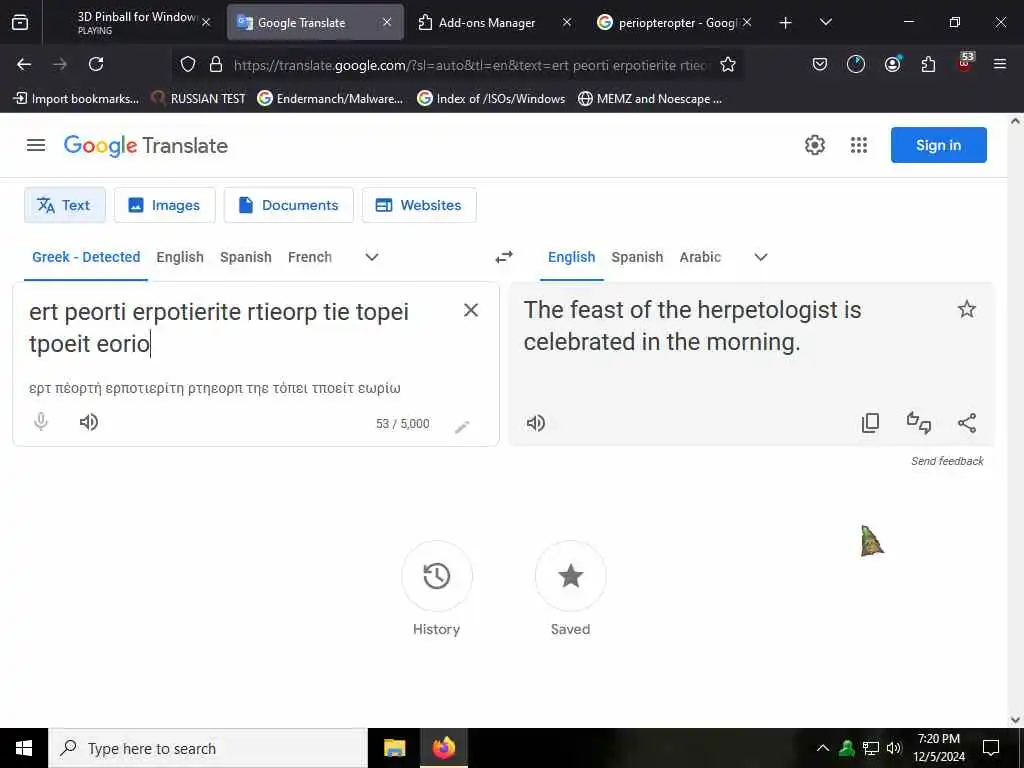Viewport: 1024px width, 768px height.
Task: Open the Firefox account icon
Action: click(892, 64)
